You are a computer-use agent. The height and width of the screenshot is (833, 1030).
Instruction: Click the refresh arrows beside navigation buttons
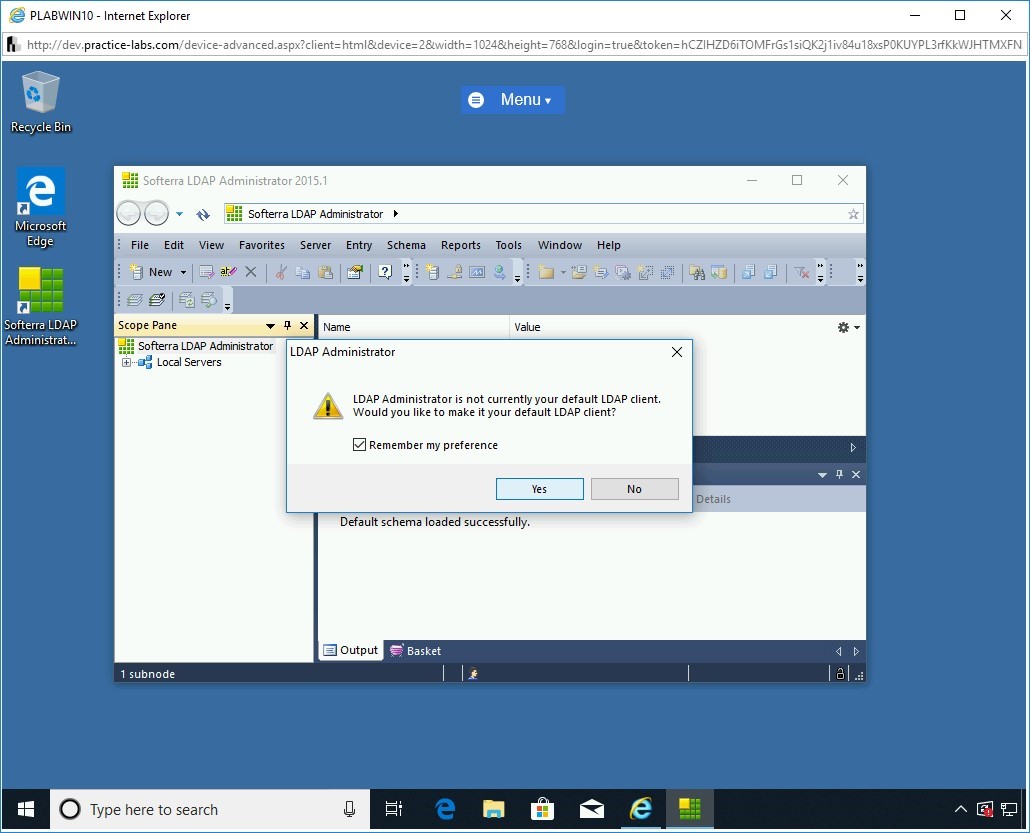click(x=203, y=214)
